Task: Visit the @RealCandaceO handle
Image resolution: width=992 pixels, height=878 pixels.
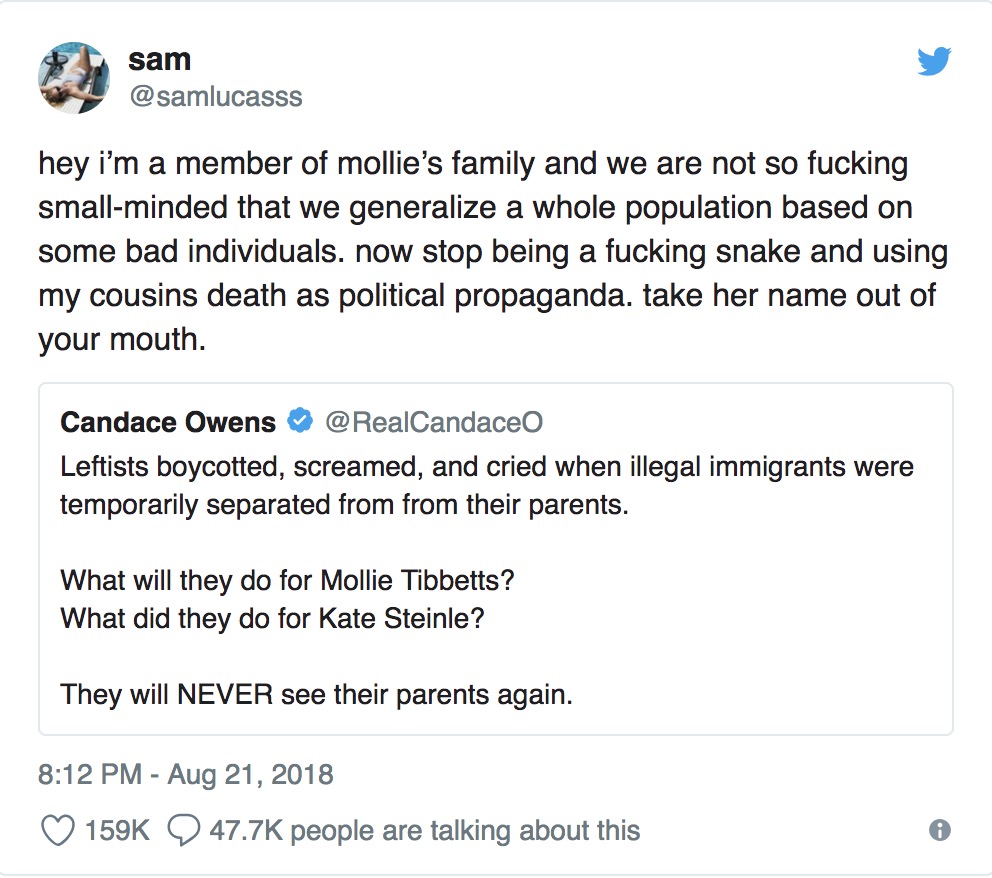Action: 434,422
